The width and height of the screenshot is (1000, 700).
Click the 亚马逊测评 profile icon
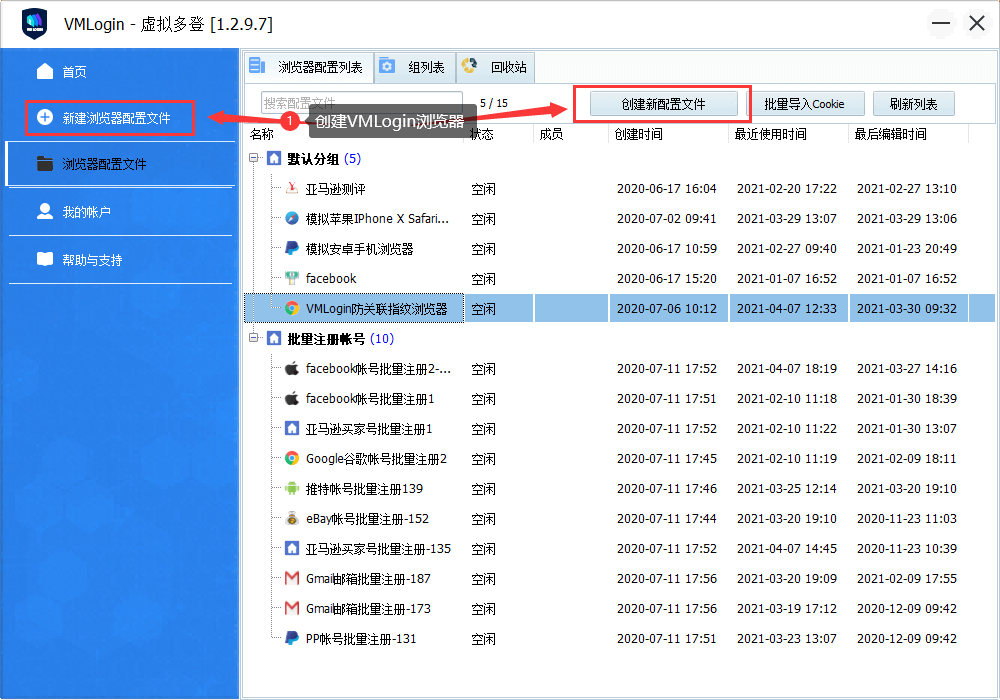coord(291,188)
